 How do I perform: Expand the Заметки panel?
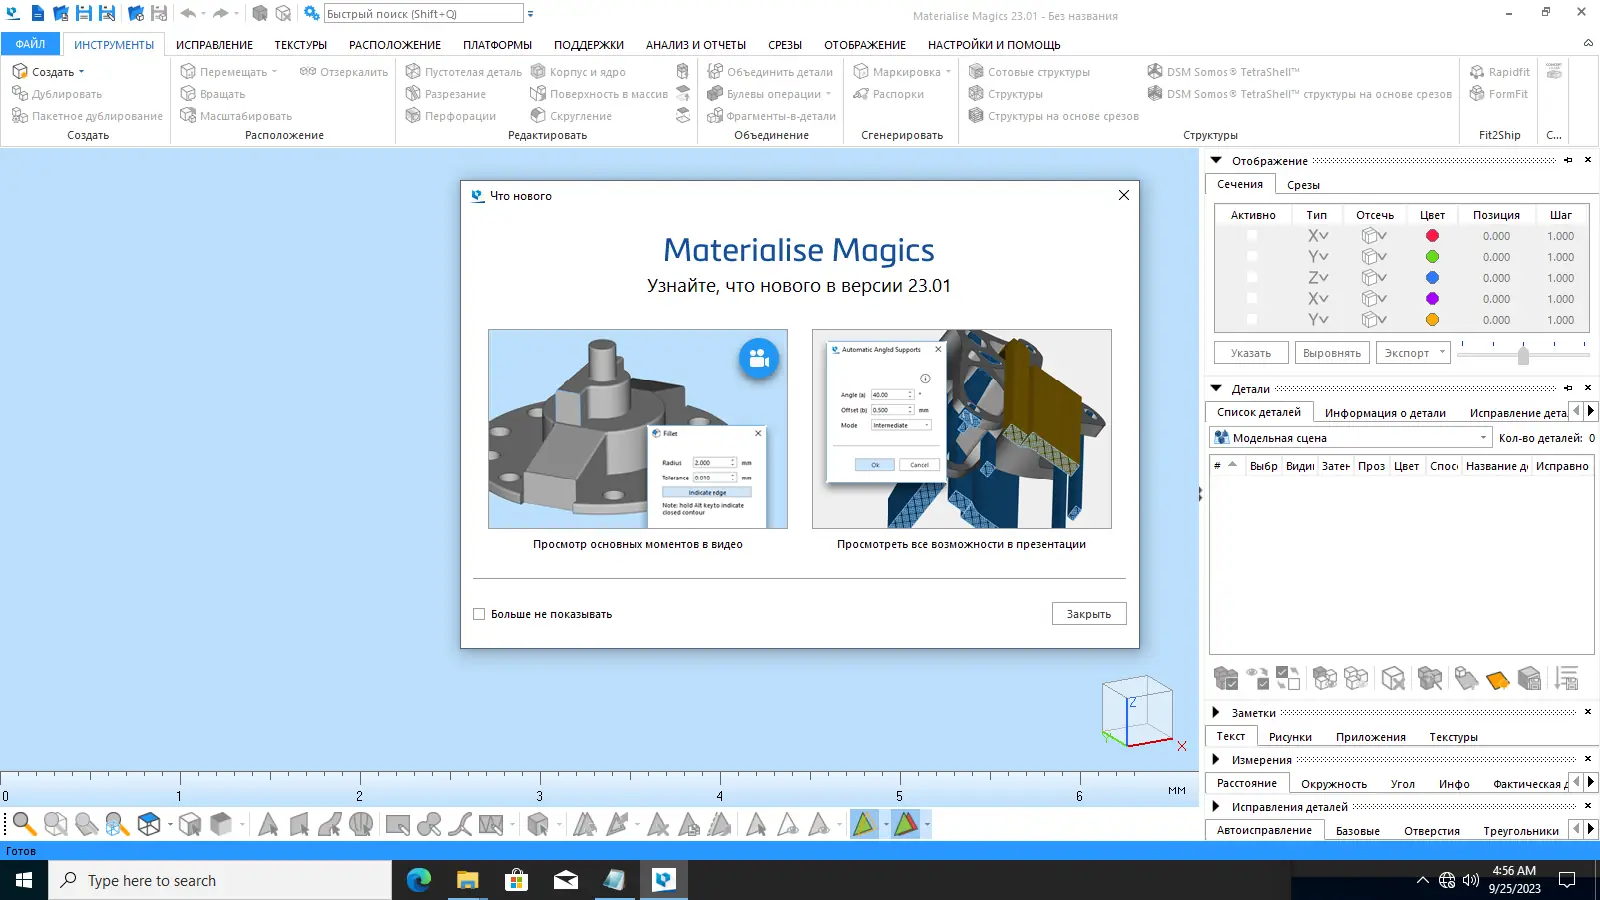1216,713
